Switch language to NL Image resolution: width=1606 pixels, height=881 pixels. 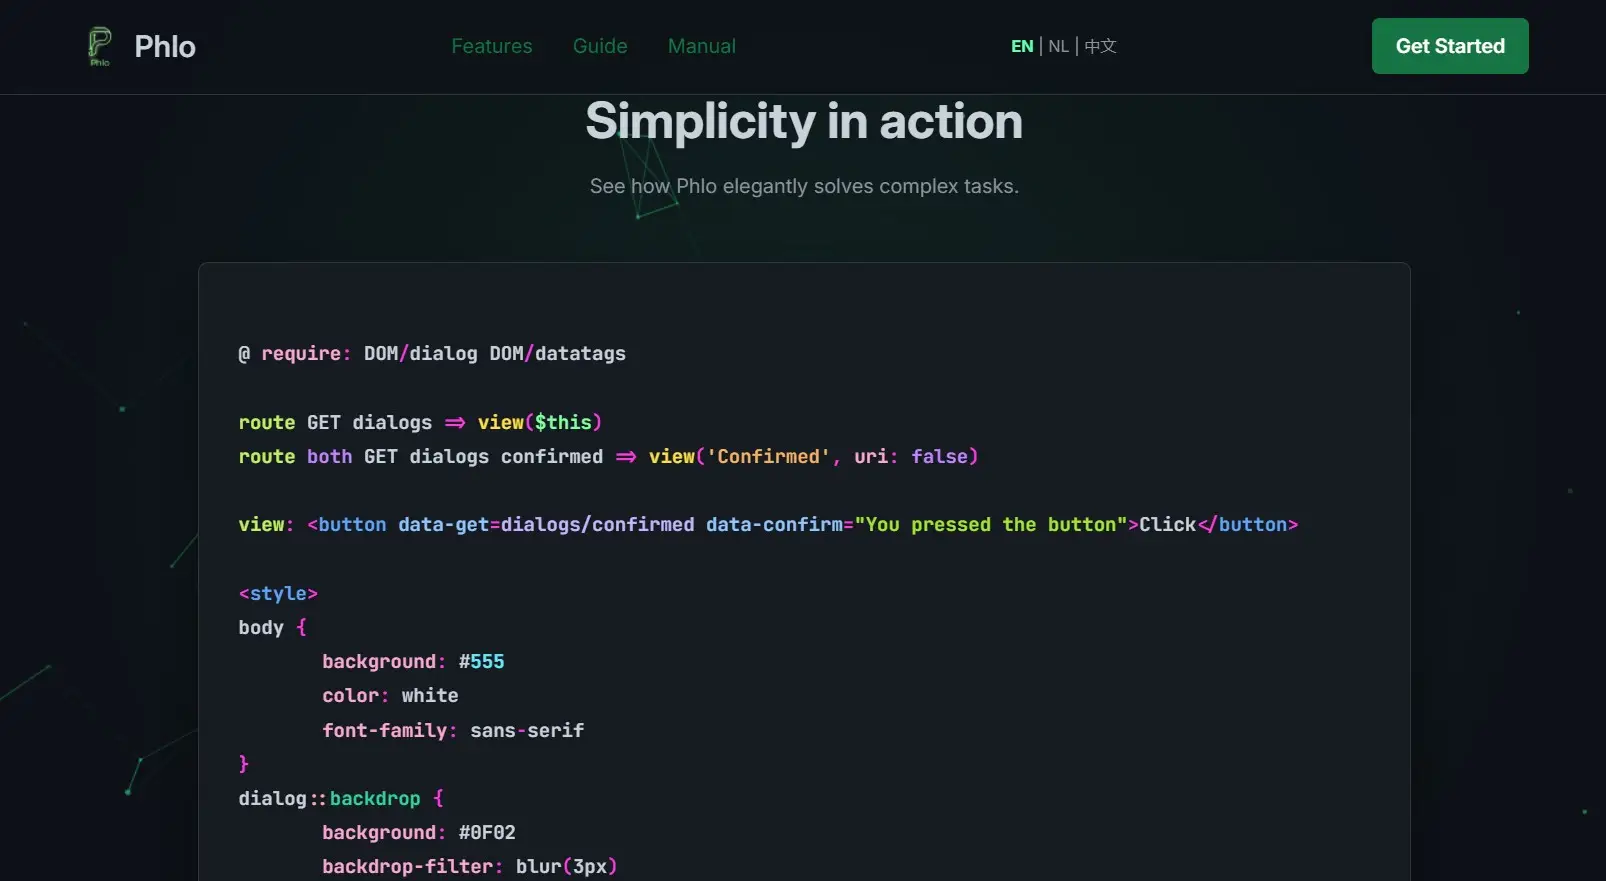coord(1059,46)
